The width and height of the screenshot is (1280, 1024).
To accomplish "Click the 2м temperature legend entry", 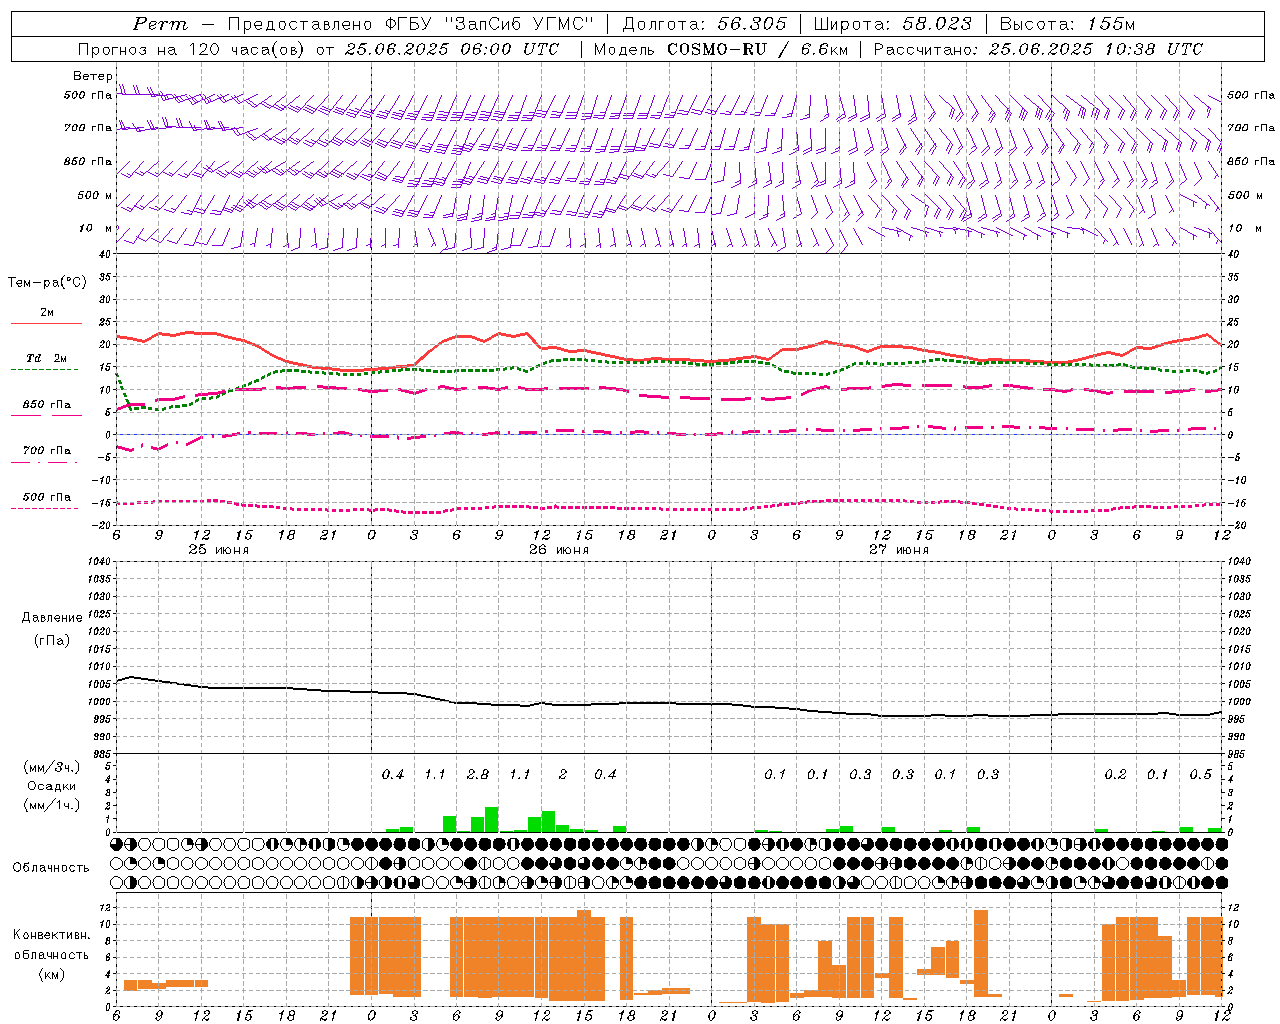I will point(47,312).
